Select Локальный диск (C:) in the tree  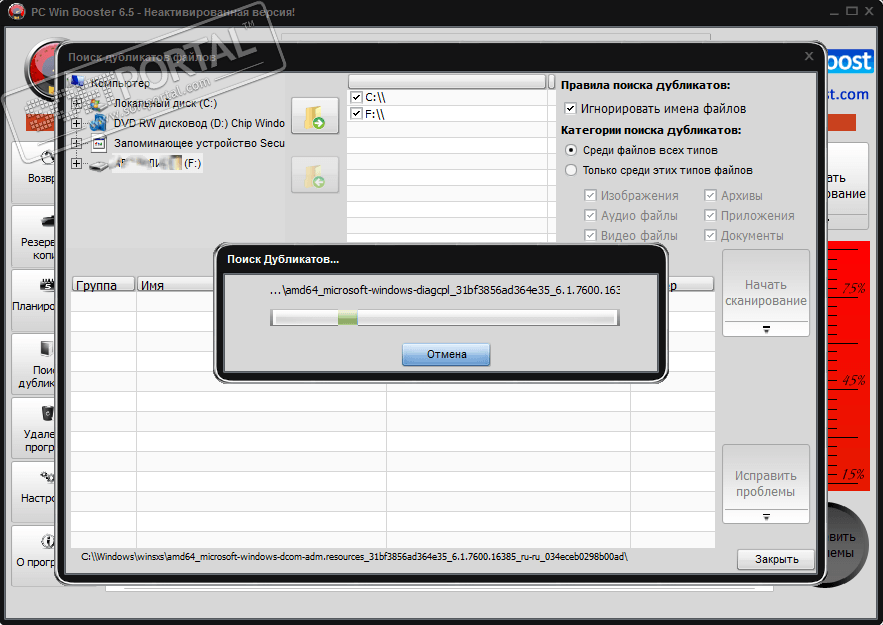(165, 104)
